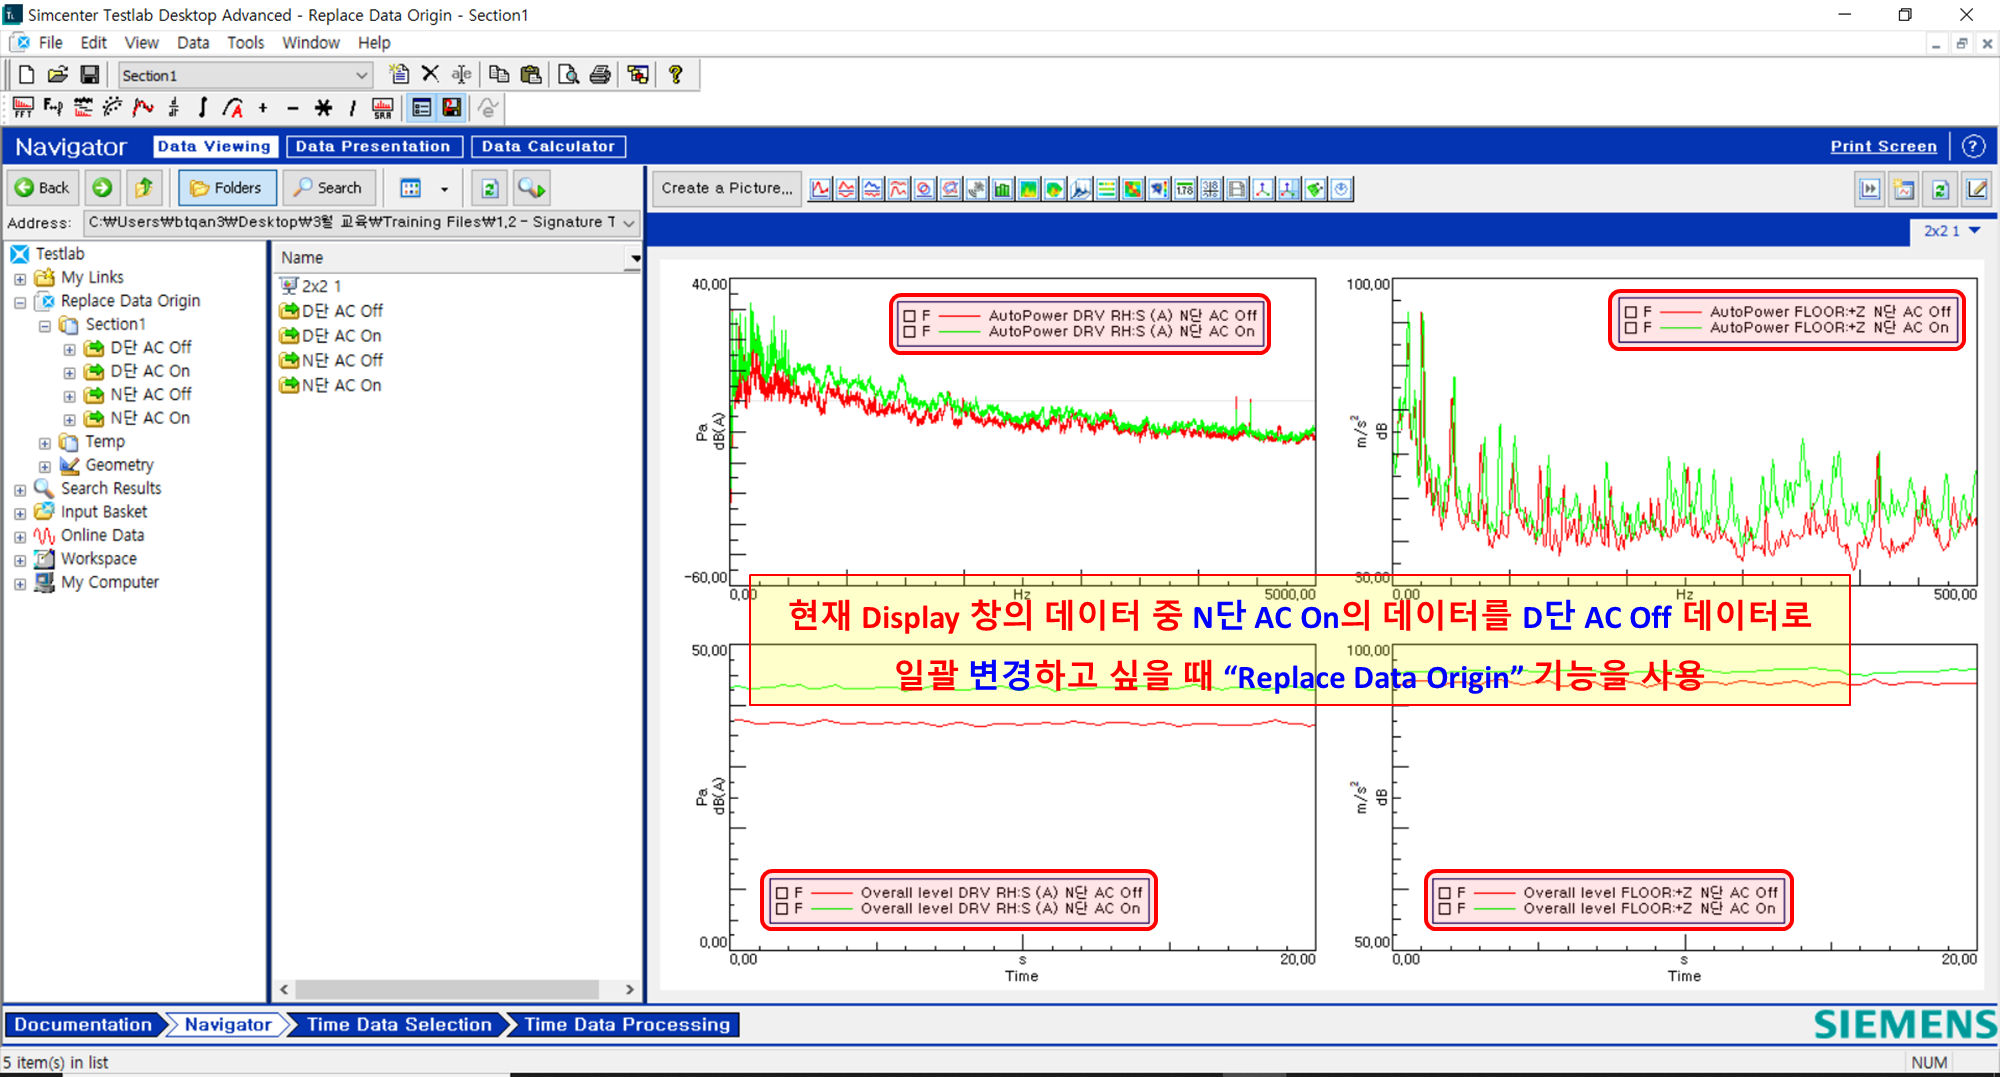
Task: Open the File menu
Action: 50,43
